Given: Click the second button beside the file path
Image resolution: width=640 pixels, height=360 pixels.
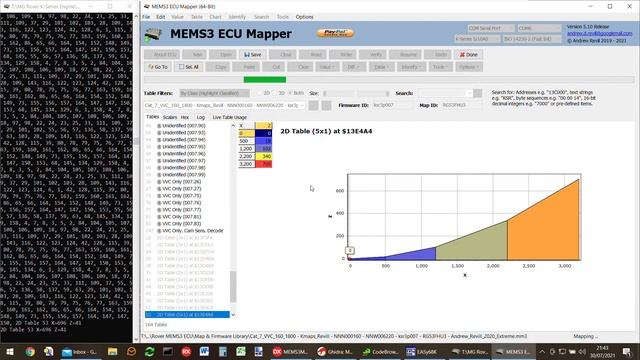Looking at the screenshot, I should [327, 105].
